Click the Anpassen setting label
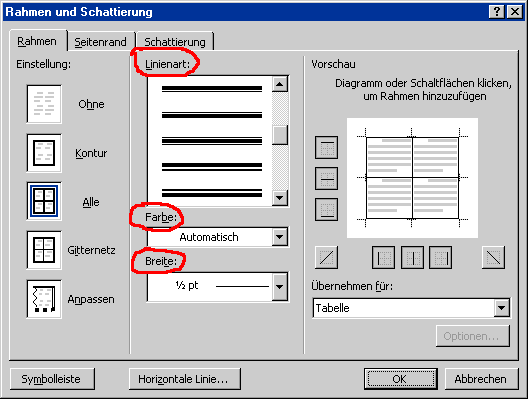Viewport: 528px width, 399px height. click(x=91, y=299)
